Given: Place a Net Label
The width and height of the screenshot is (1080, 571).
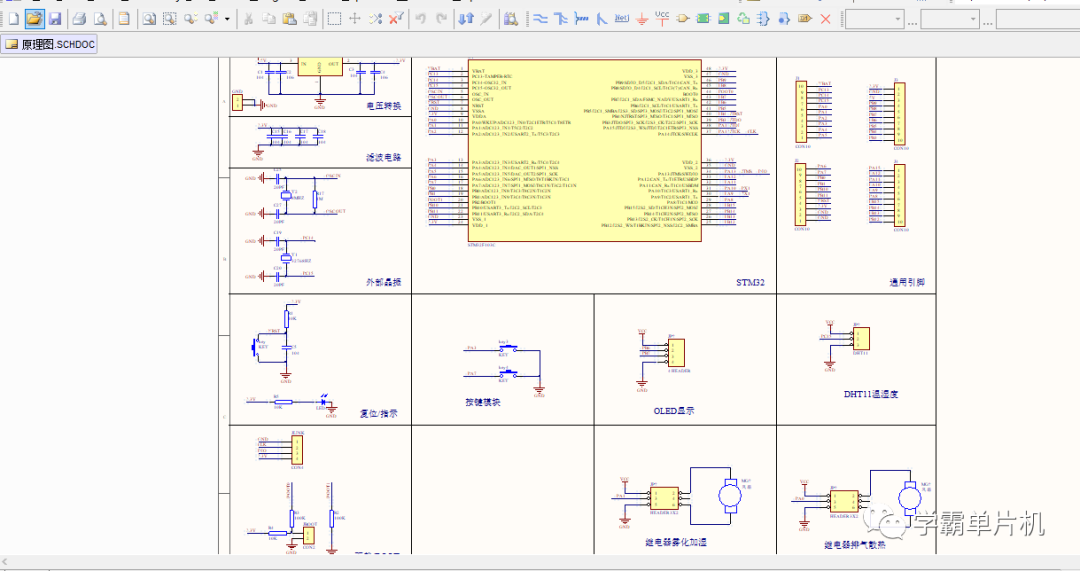Looking at the screenshot, I should coord(622,19).
